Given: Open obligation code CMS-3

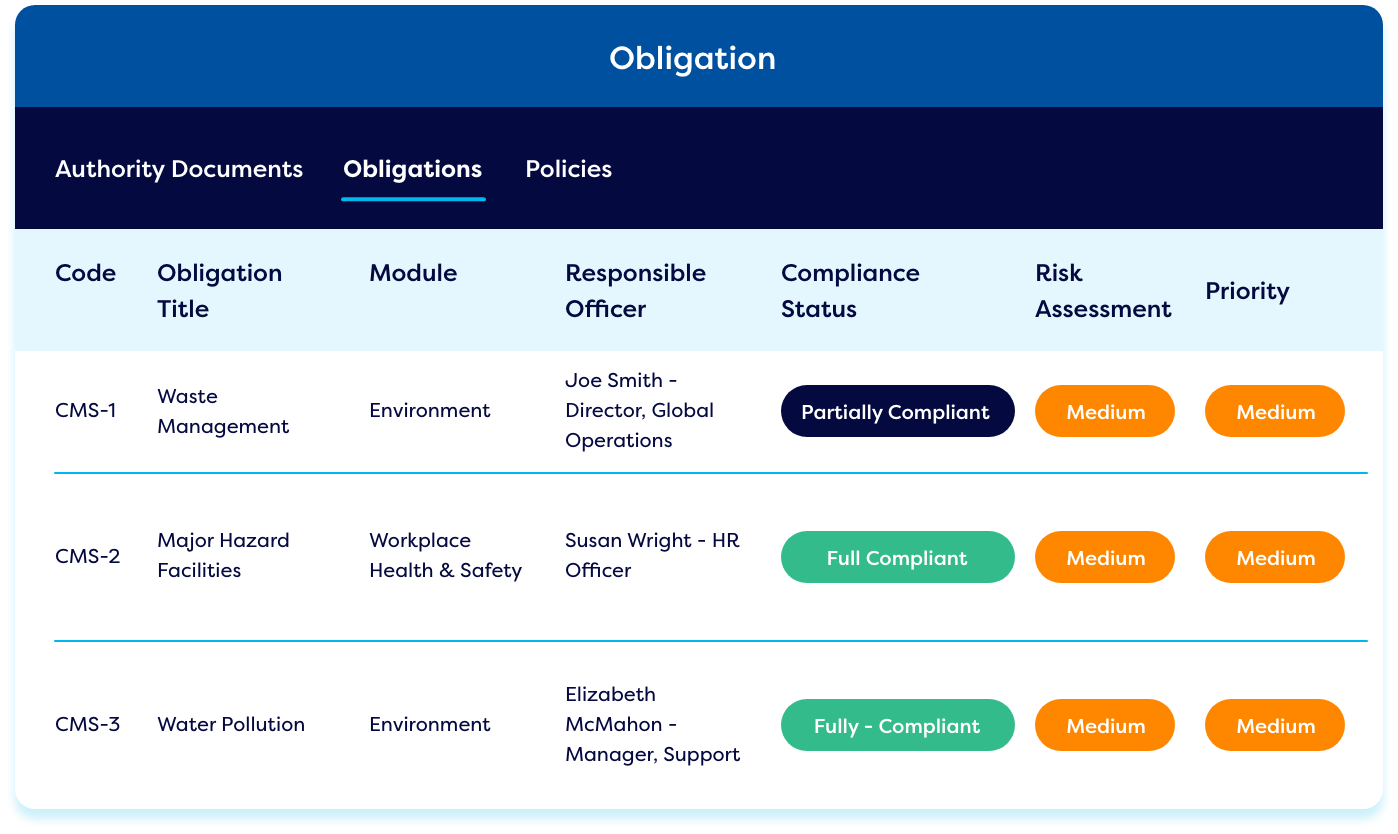Looking at the screenshot, I should pos(88,724).
